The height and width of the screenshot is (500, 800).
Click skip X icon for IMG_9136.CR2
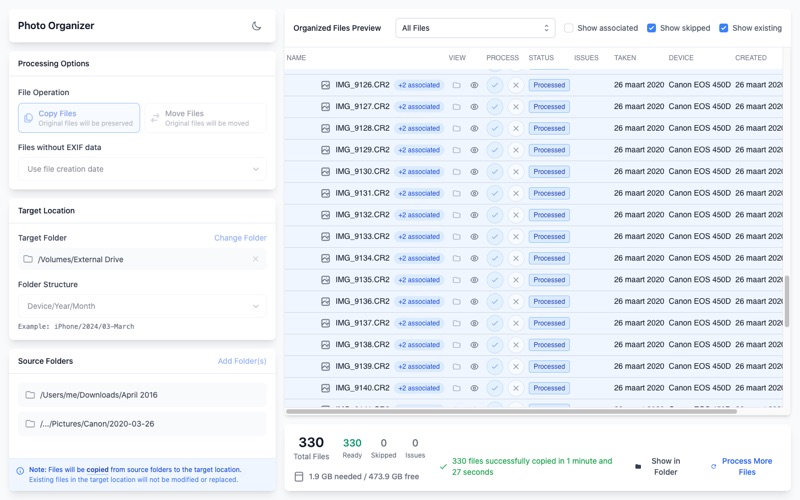[x=516, y=302]
